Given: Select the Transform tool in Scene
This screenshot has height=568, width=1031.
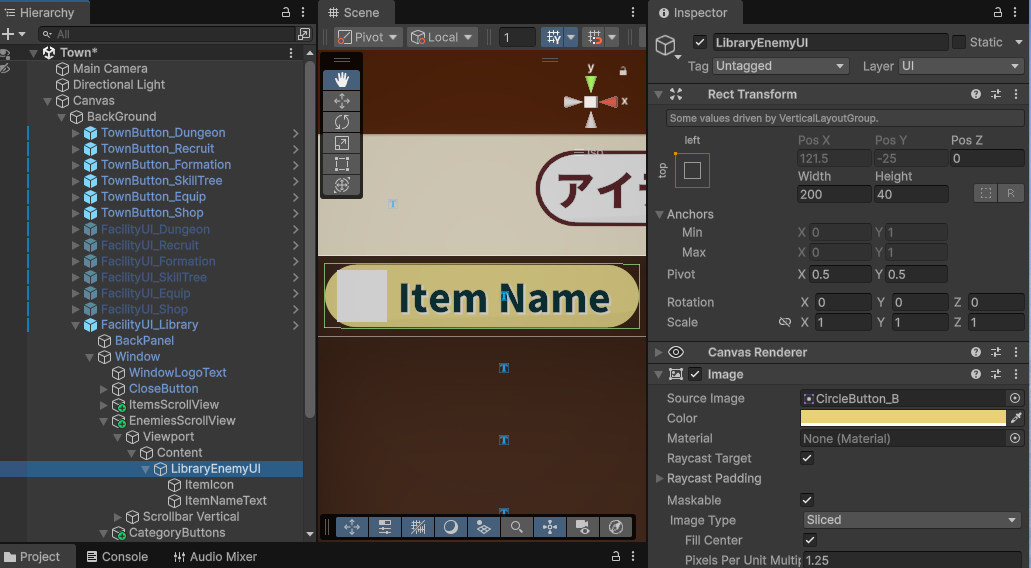Looking at the screenshot, I should pos(341,185).
